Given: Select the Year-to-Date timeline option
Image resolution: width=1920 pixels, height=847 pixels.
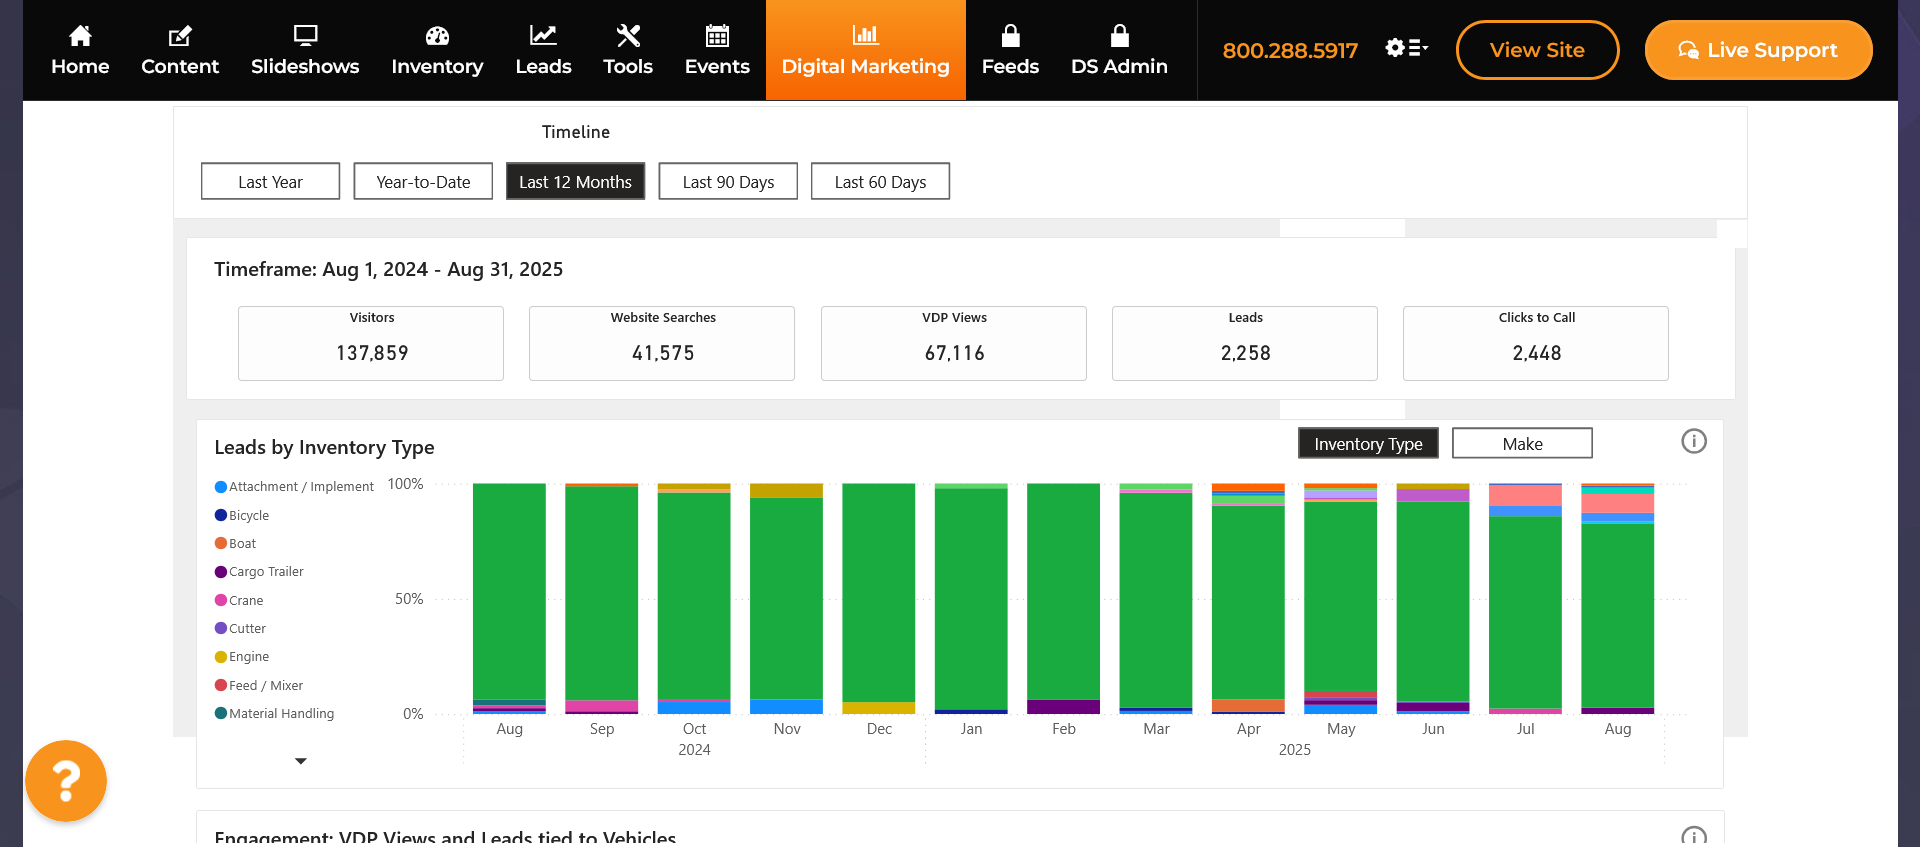Looking at the screenshot, I should tap(423, 181).
